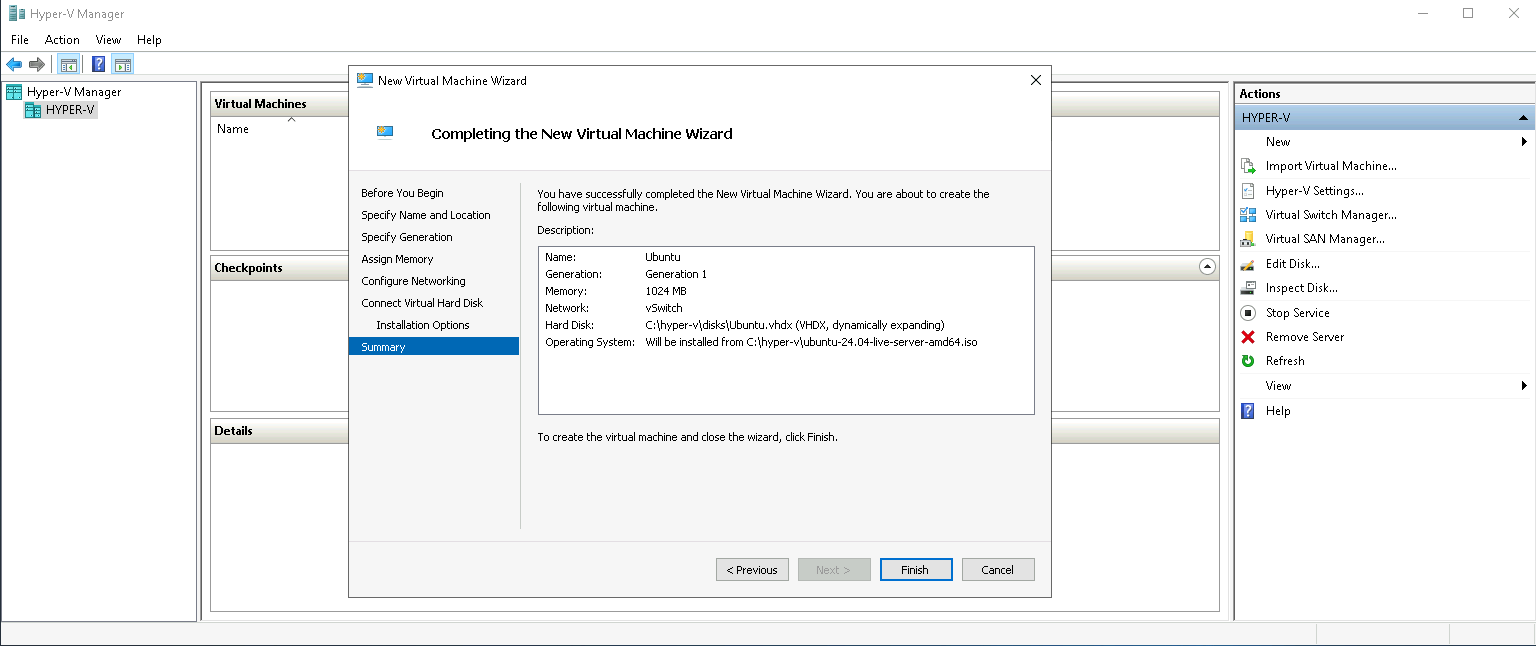
Task: Select HYPER-V server in tree
Action: pos(70,110)
